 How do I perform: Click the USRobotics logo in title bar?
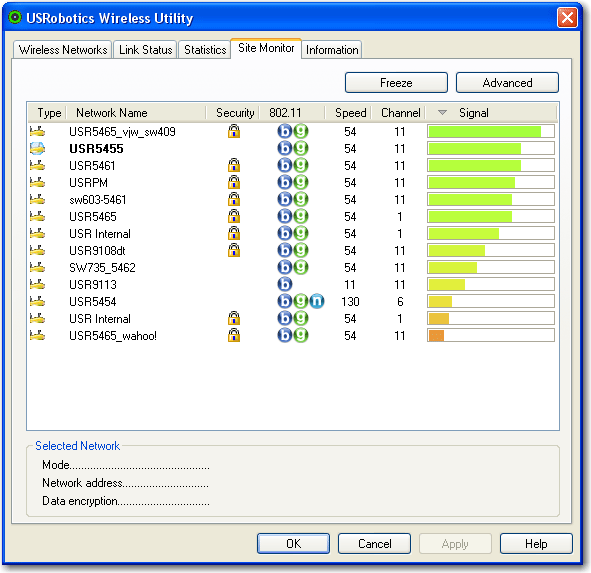[x=15, y=17]
